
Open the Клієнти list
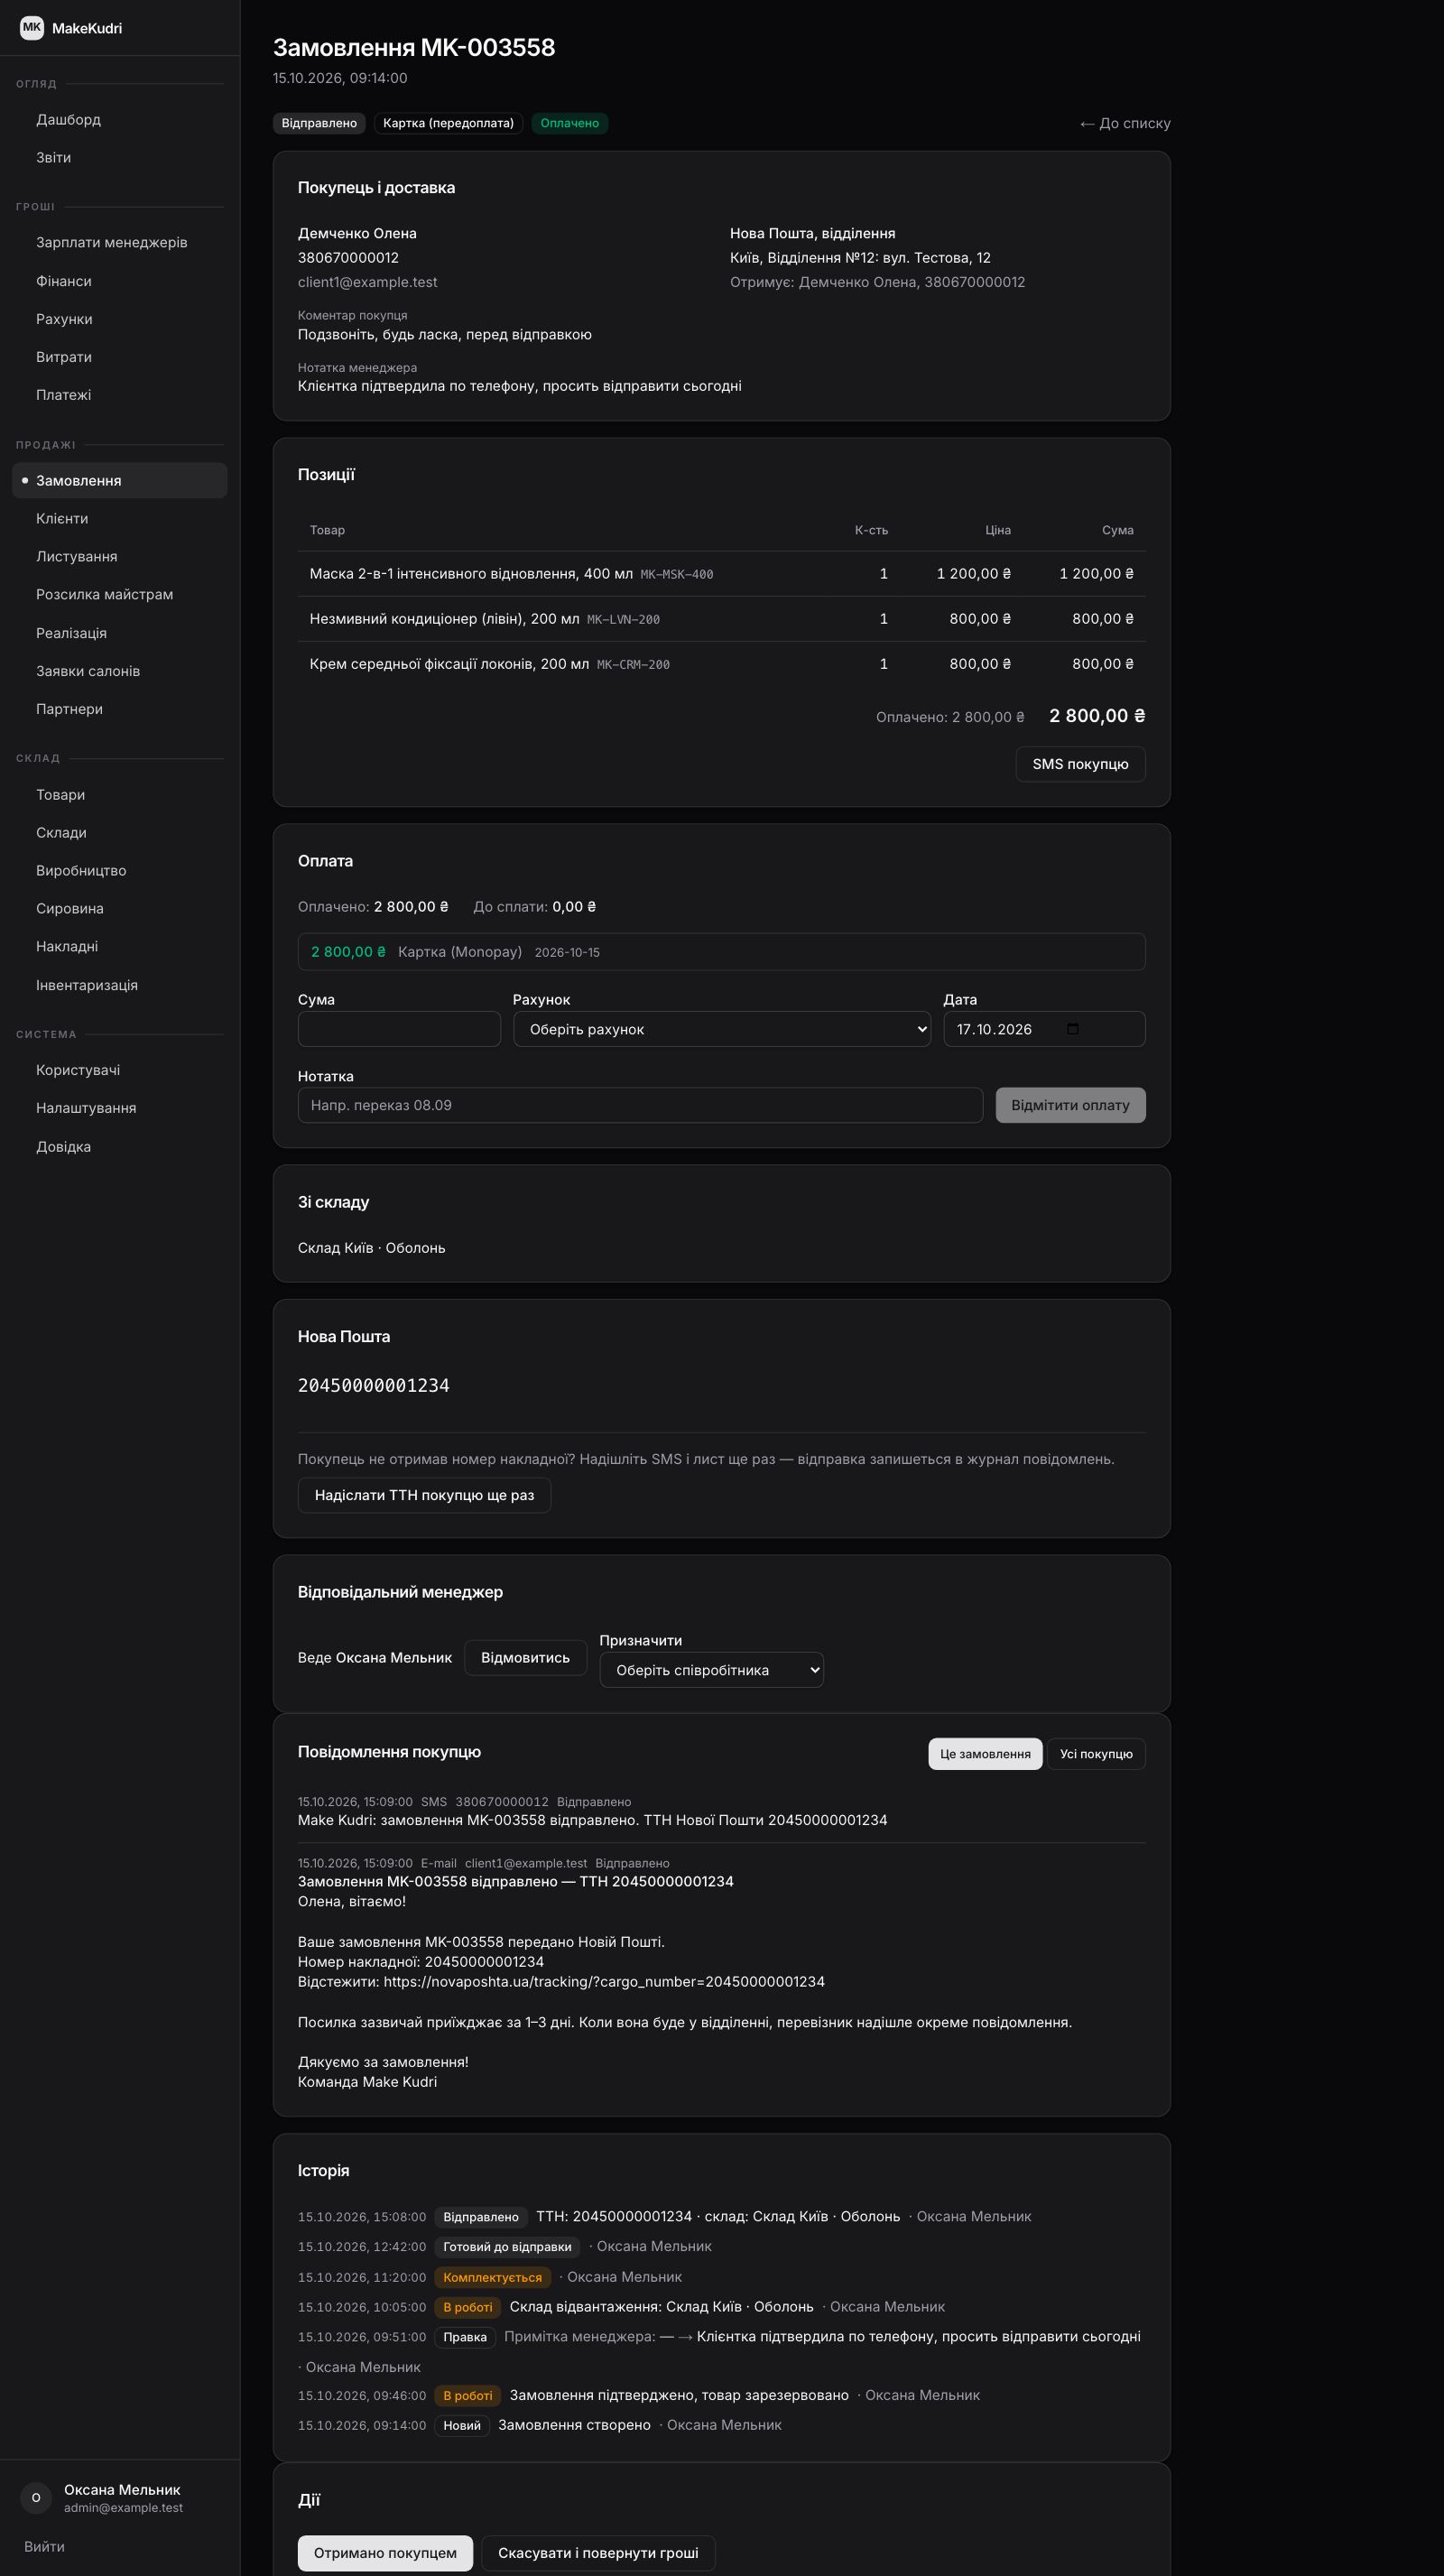pos(120,519)
